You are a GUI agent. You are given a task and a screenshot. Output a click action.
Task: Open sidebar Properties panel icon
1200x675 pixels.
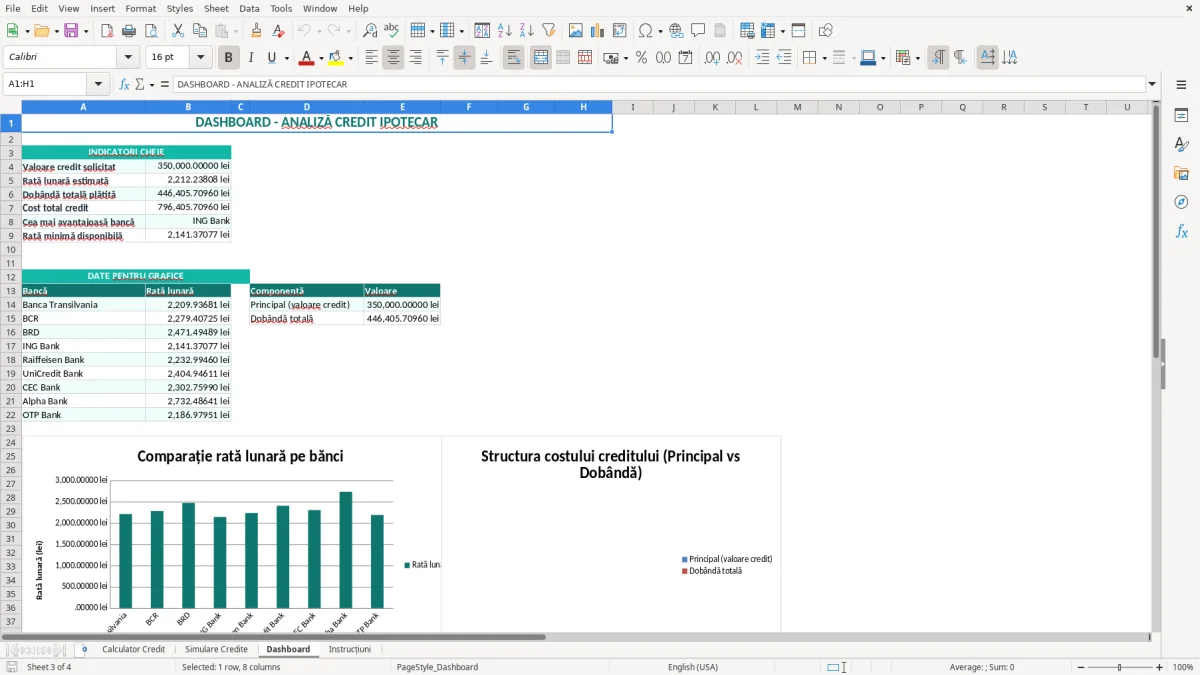[x=1181, y=115]
